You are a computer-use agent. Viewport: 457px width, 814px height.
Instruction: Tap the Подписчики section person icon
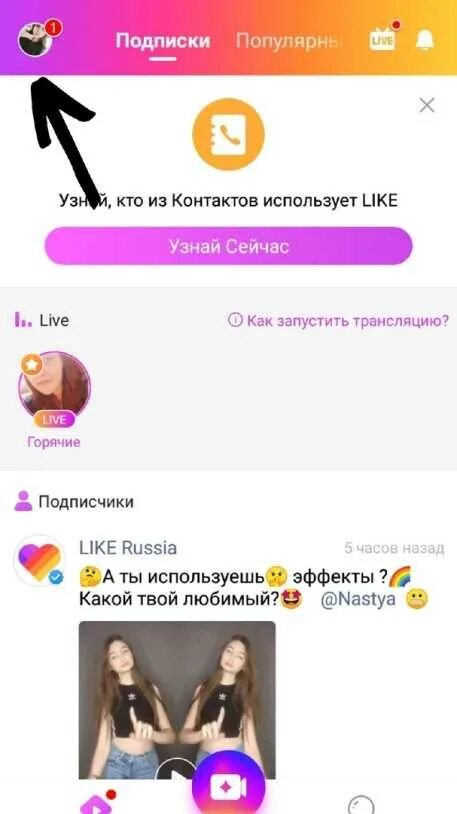pyautogui.click(x=23, y=501)
